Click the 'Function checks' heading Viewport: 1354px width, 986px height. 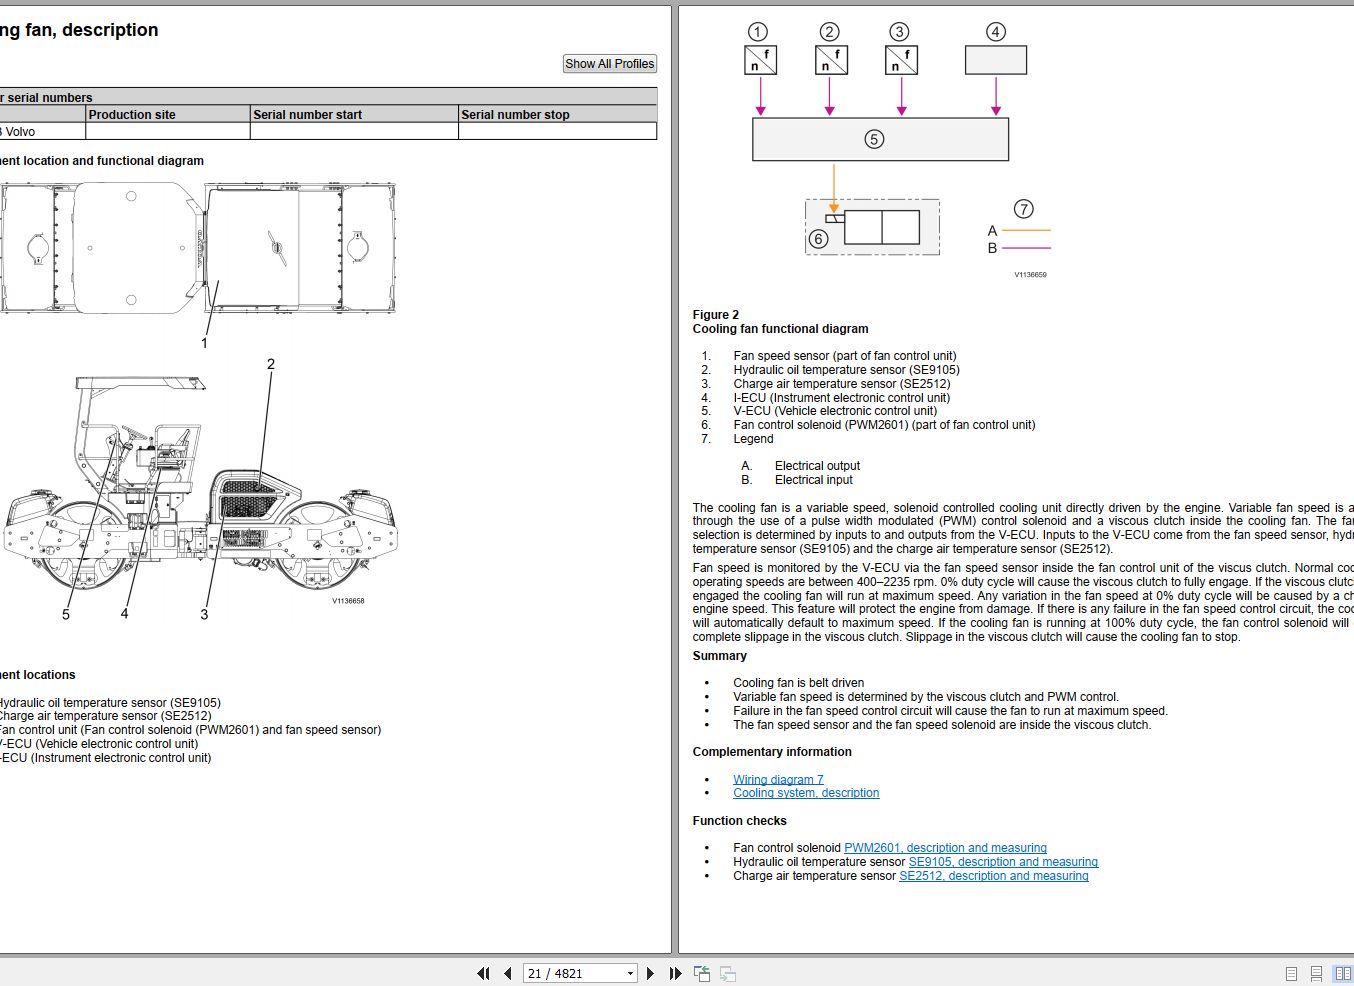click(740, 821)
